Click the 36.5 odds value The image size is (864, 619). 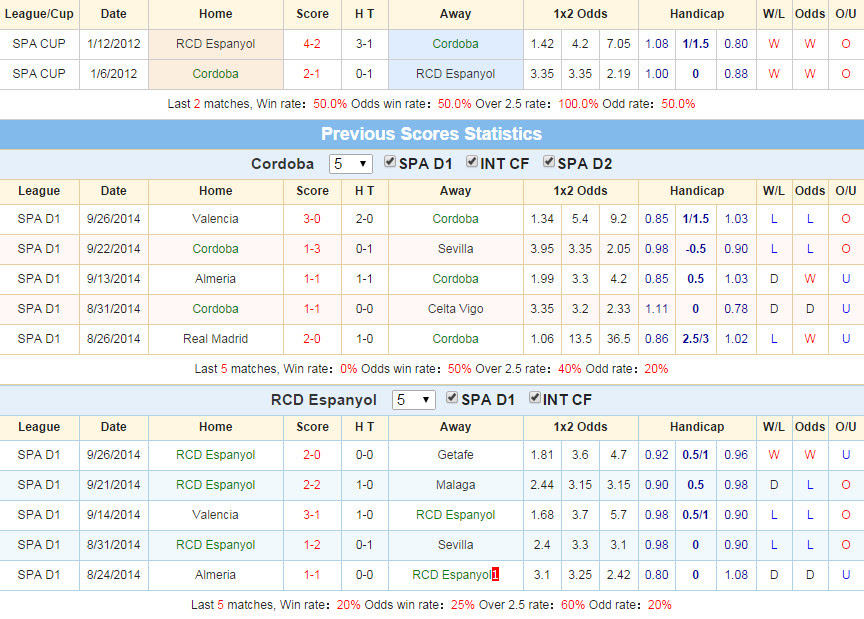[618, 339]
